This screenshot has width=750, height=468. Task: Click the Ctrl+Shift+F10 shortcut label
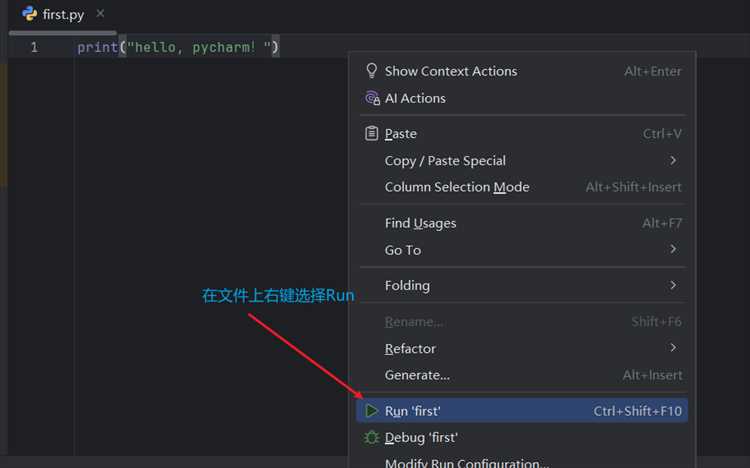638,411
